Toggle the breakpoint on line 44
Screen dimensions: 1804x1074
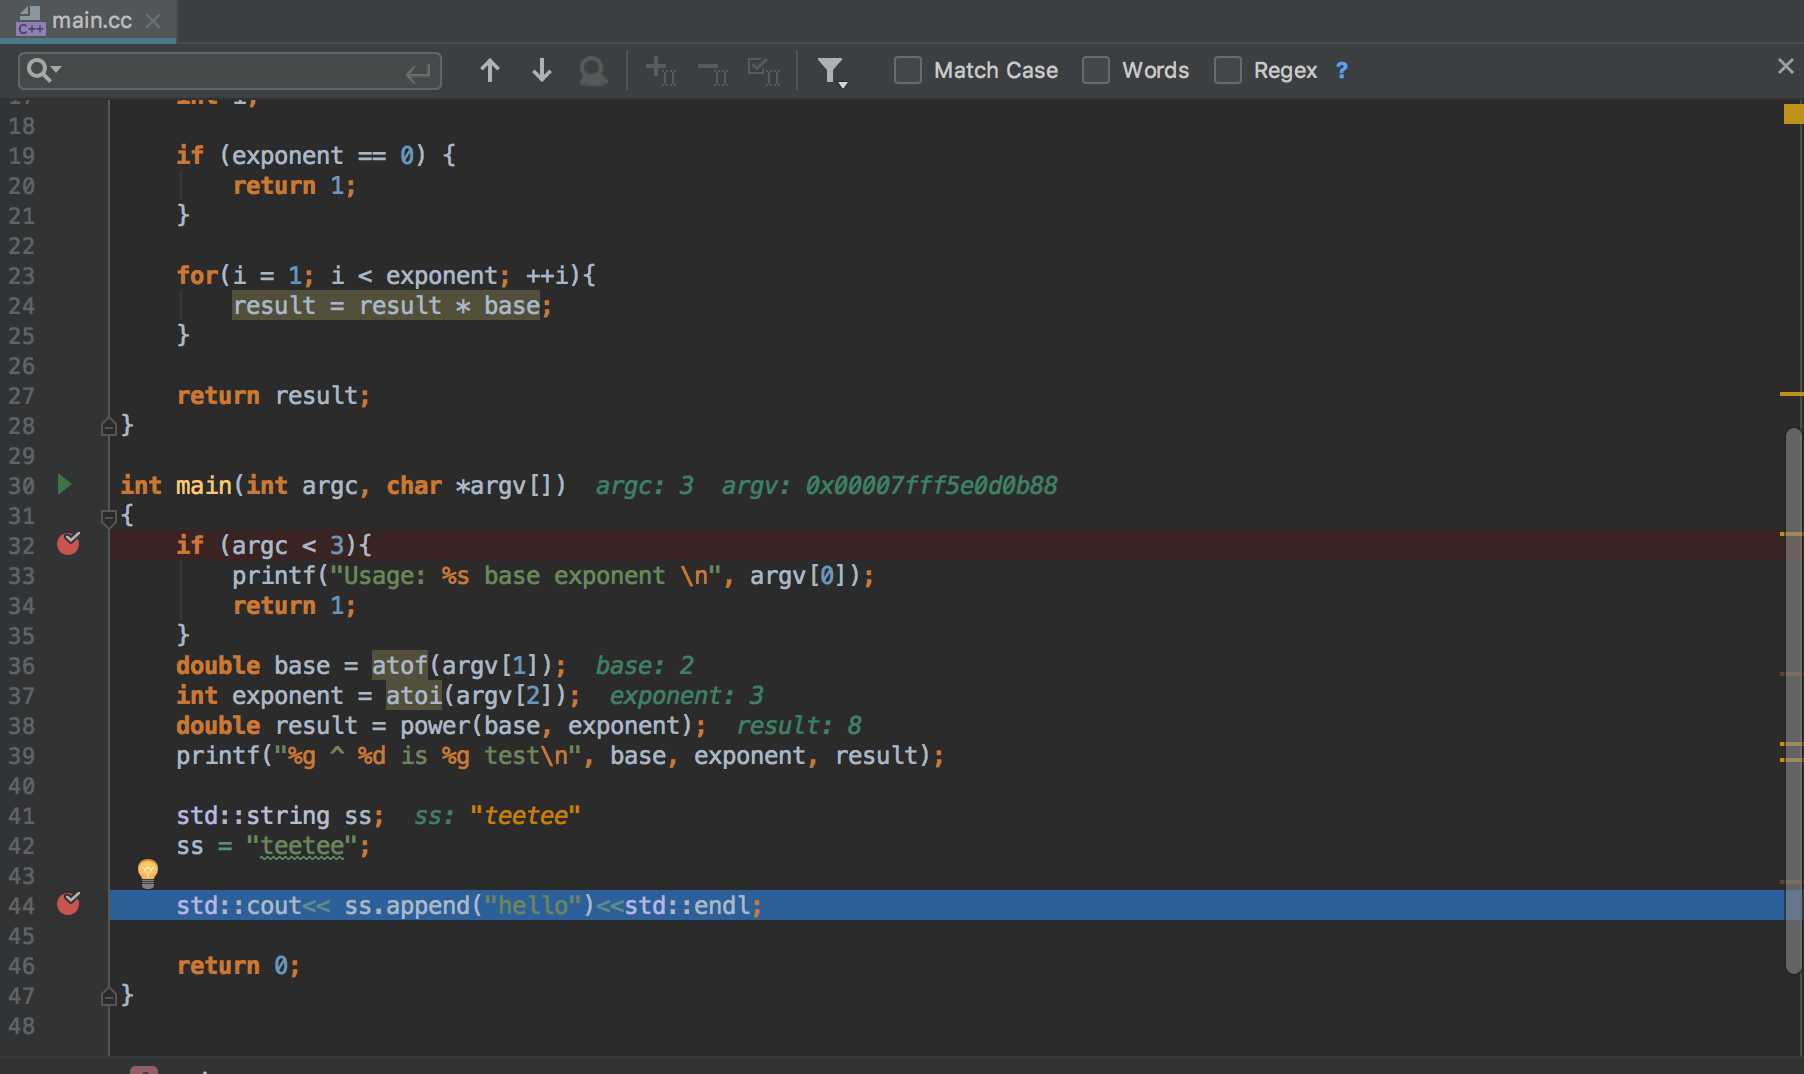click(x=69, y=904)
